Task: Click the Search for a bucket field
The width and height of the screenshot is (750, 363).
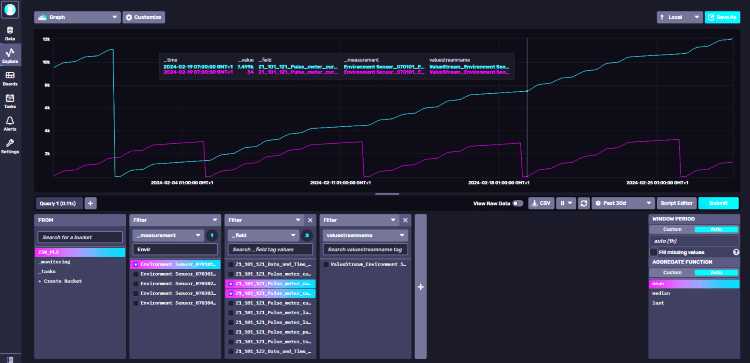Action: [80, 237]
